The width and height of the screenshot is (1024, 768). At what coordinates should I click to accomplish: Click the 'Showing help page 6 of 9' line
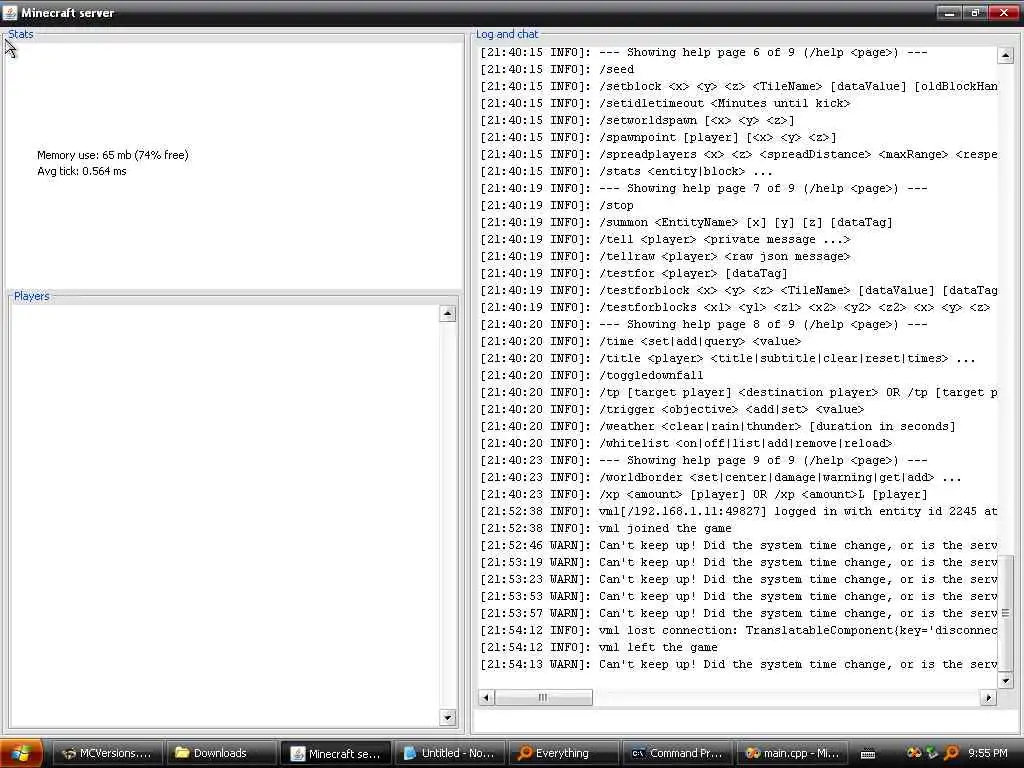pos(703,52)
